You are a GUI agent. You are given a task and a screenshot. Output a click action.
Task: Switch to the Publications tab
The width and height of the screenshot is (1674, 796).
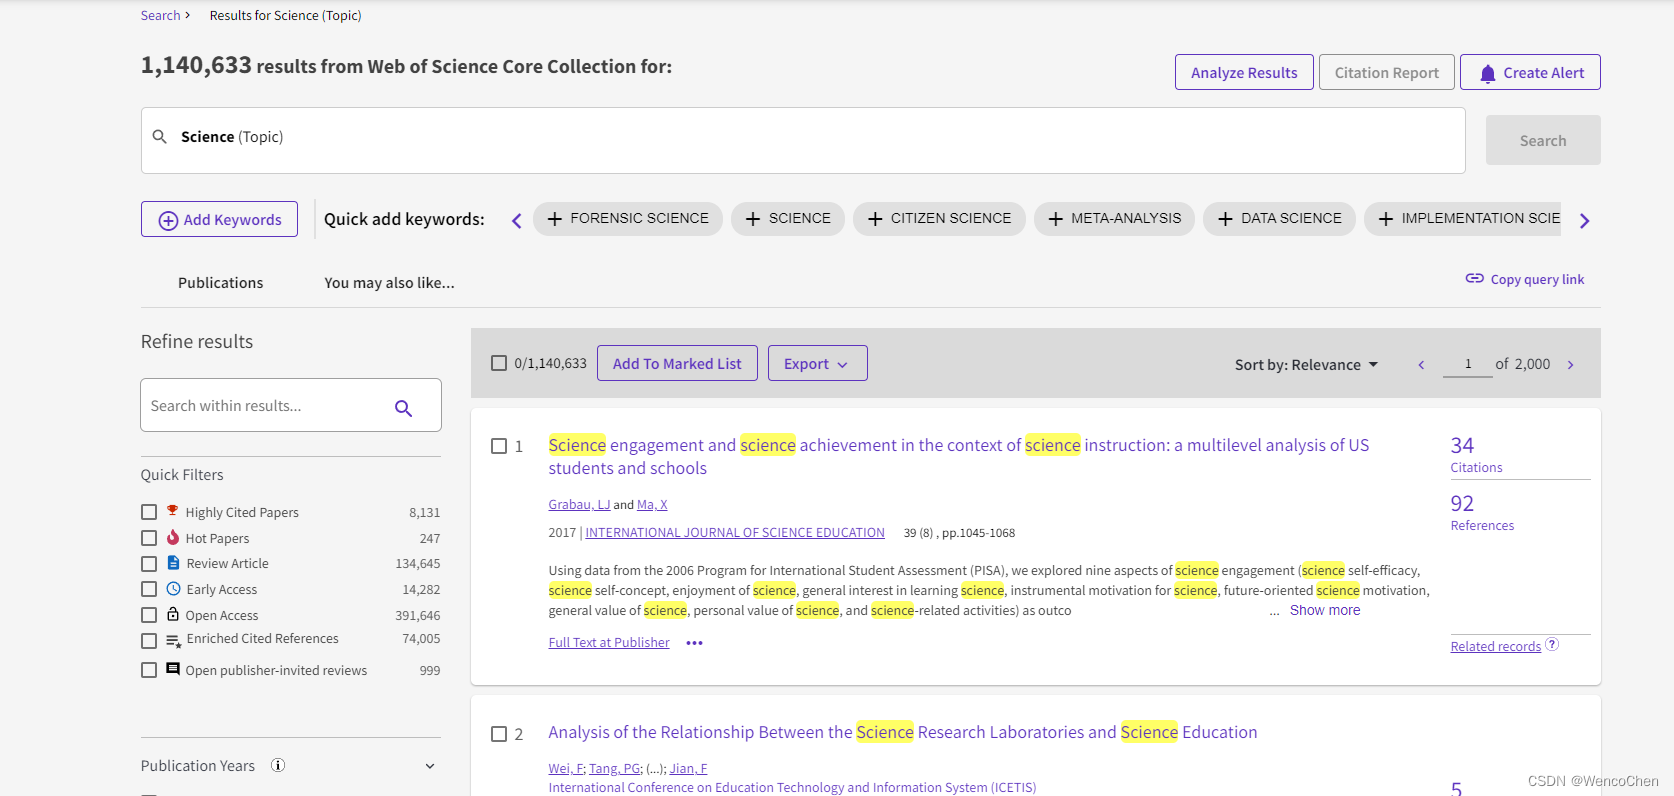tap(220, 283)
